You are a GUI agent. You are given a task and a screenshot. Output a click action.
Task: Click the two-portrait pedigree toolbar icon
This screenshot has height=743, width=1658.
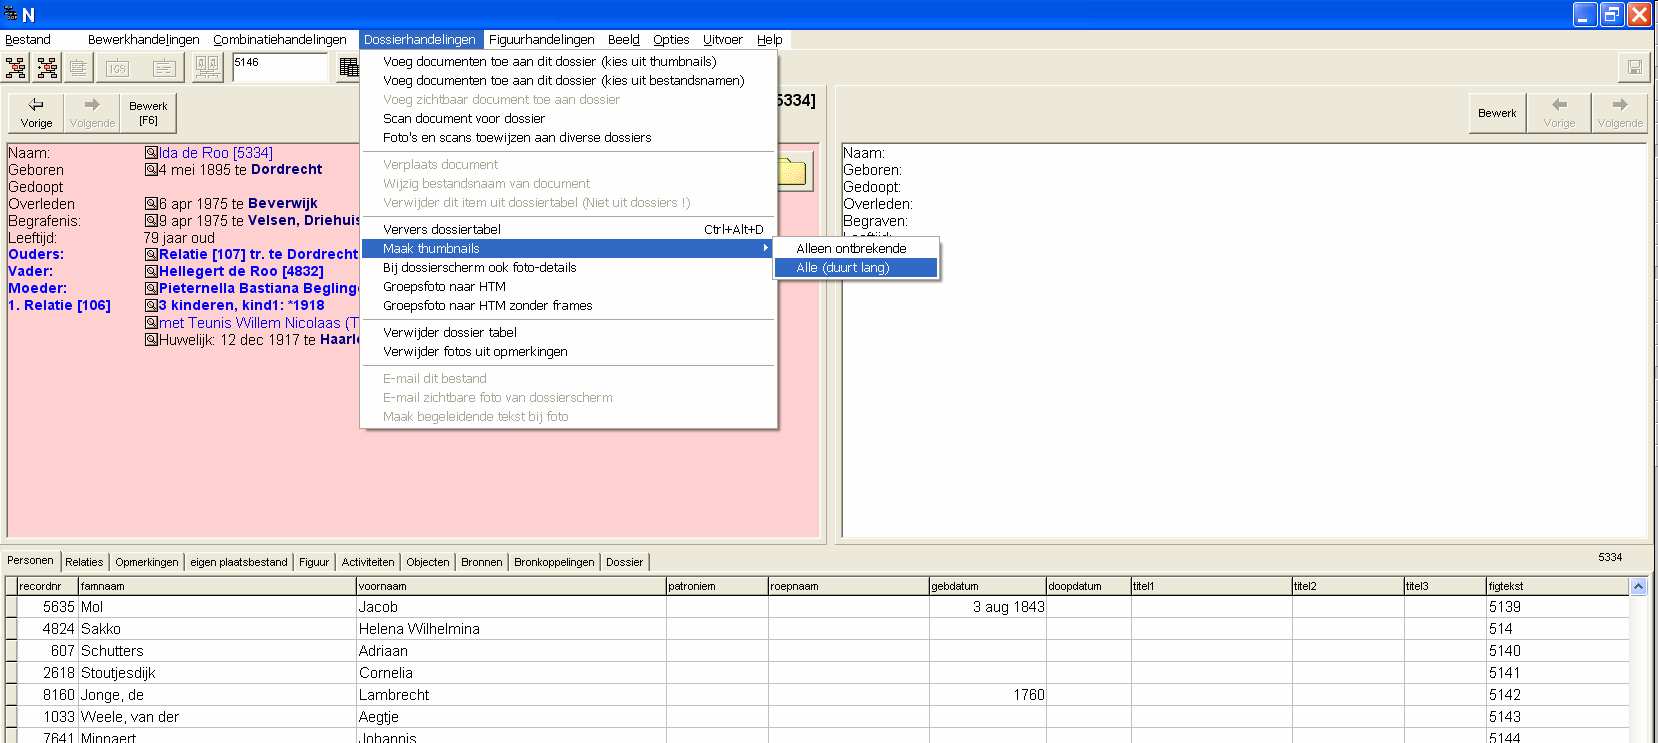tap(207, 68)
